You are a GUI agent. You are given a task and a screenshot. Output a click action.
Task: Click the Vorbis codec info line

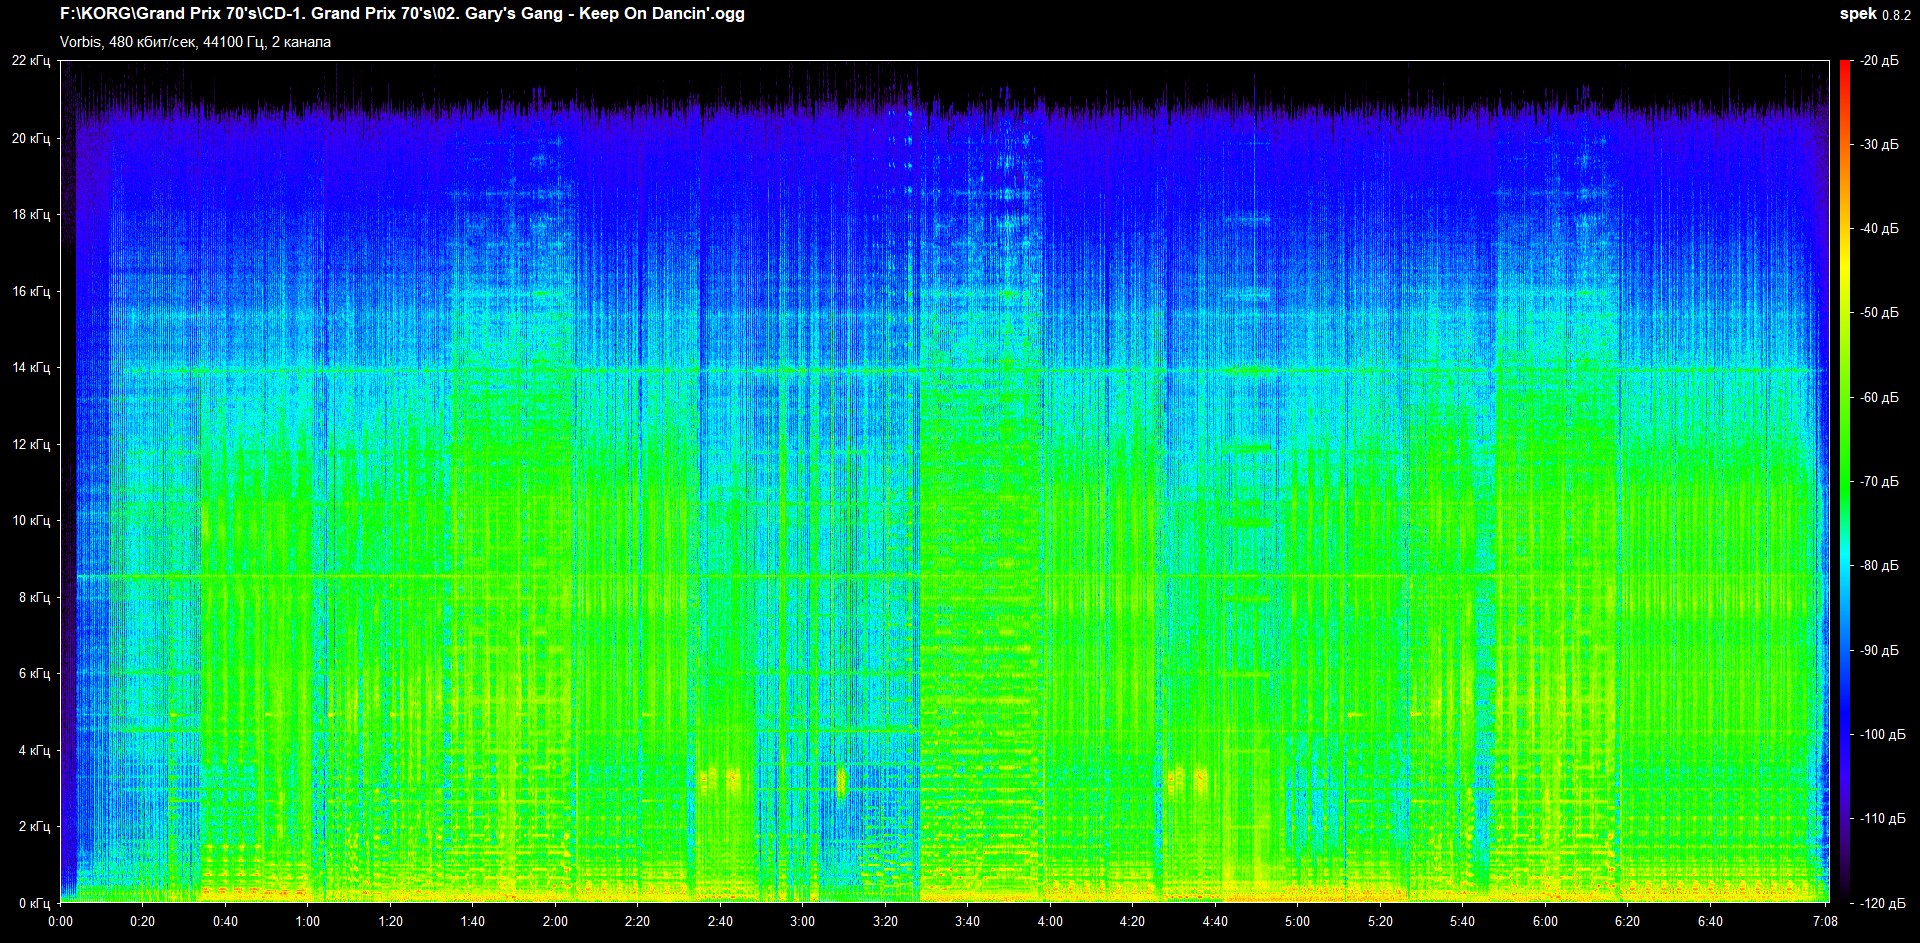195,42
